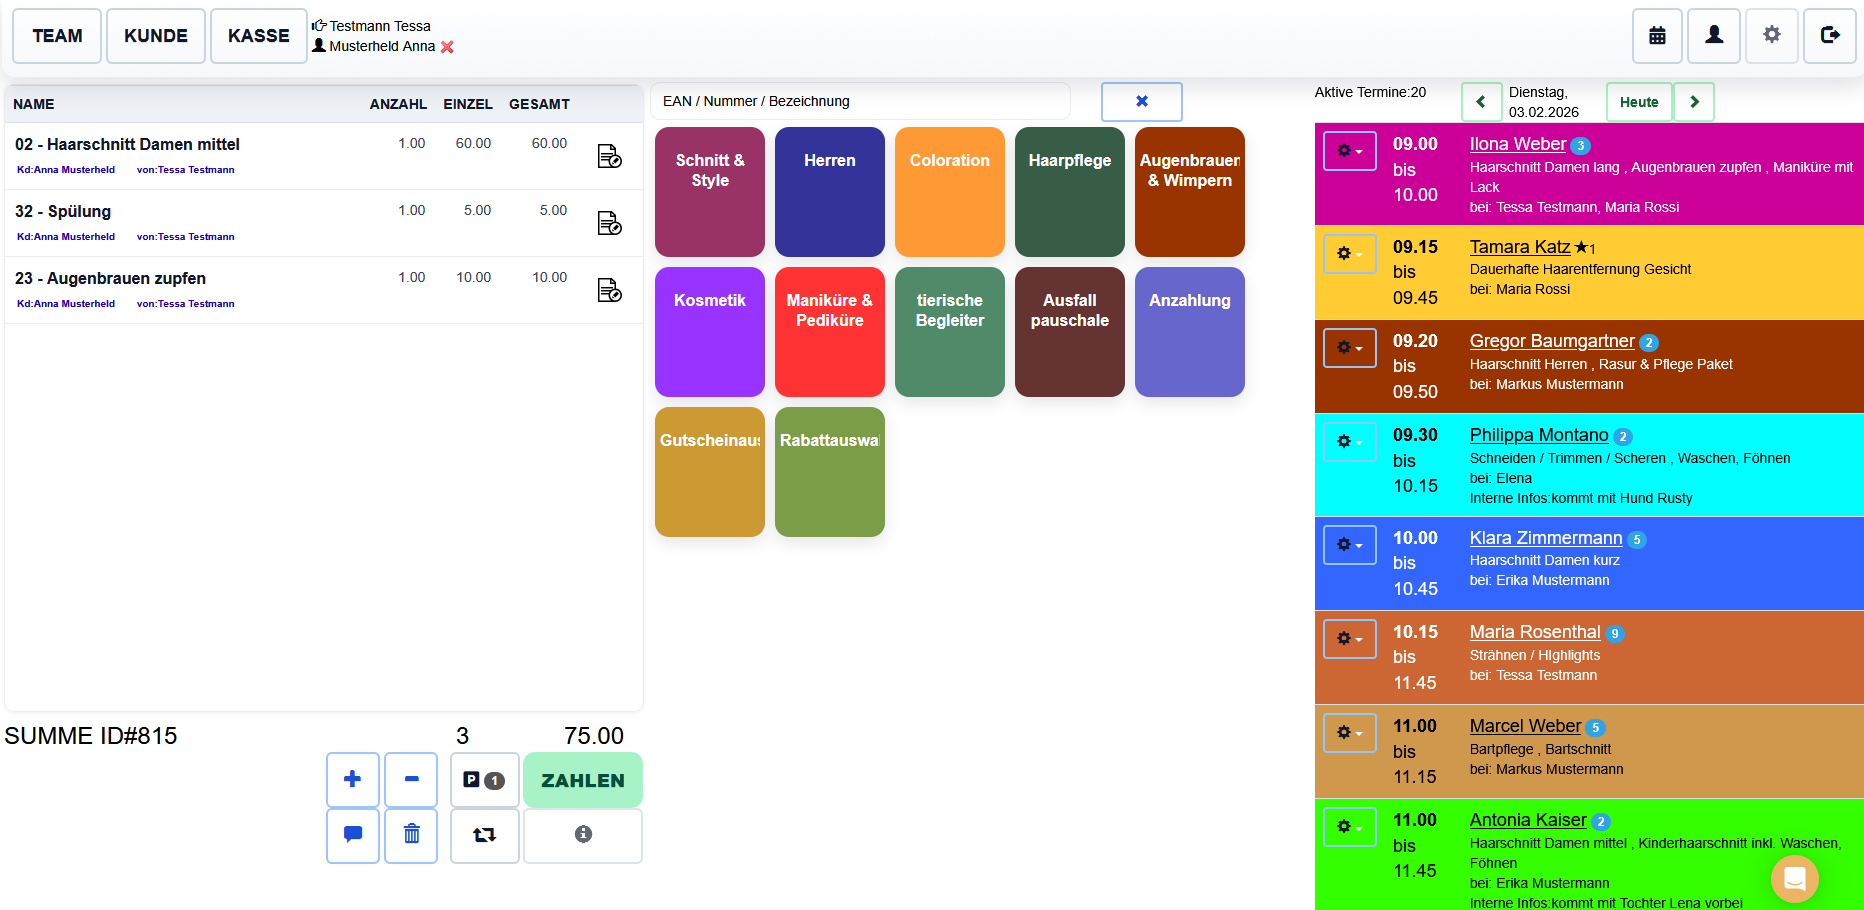Expand gear dropdown for Ilona Weber appointment

click(x=1349, y=151)
